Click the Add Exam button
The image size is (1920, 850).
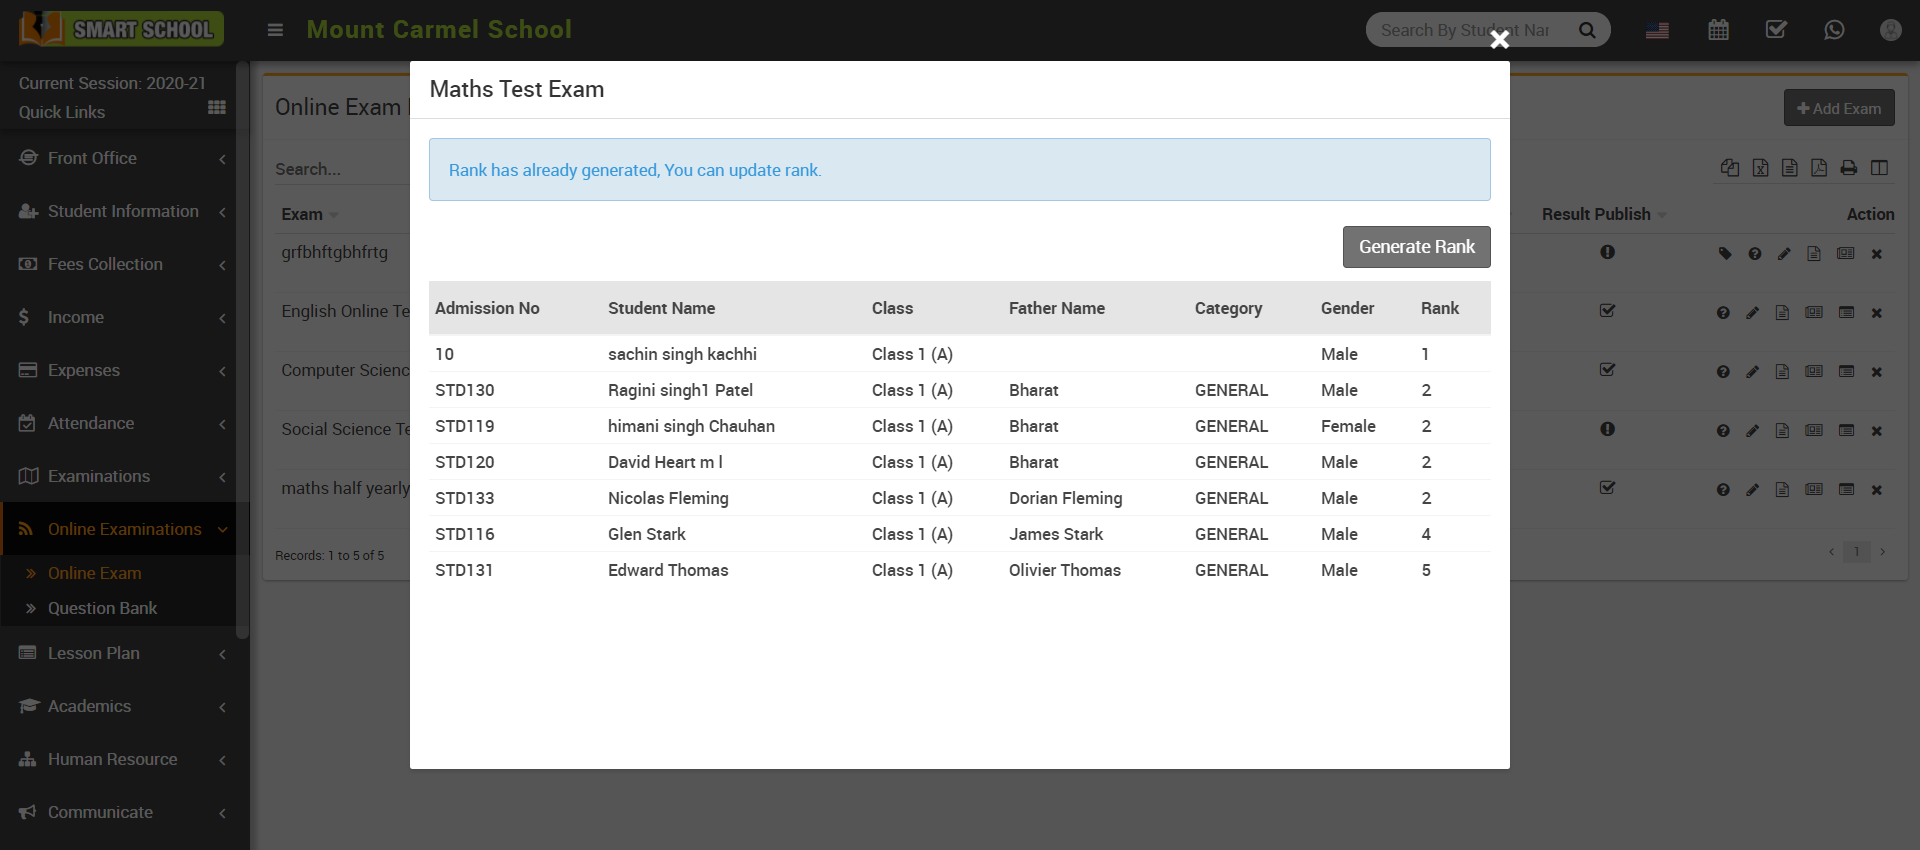pos(1838,108)
